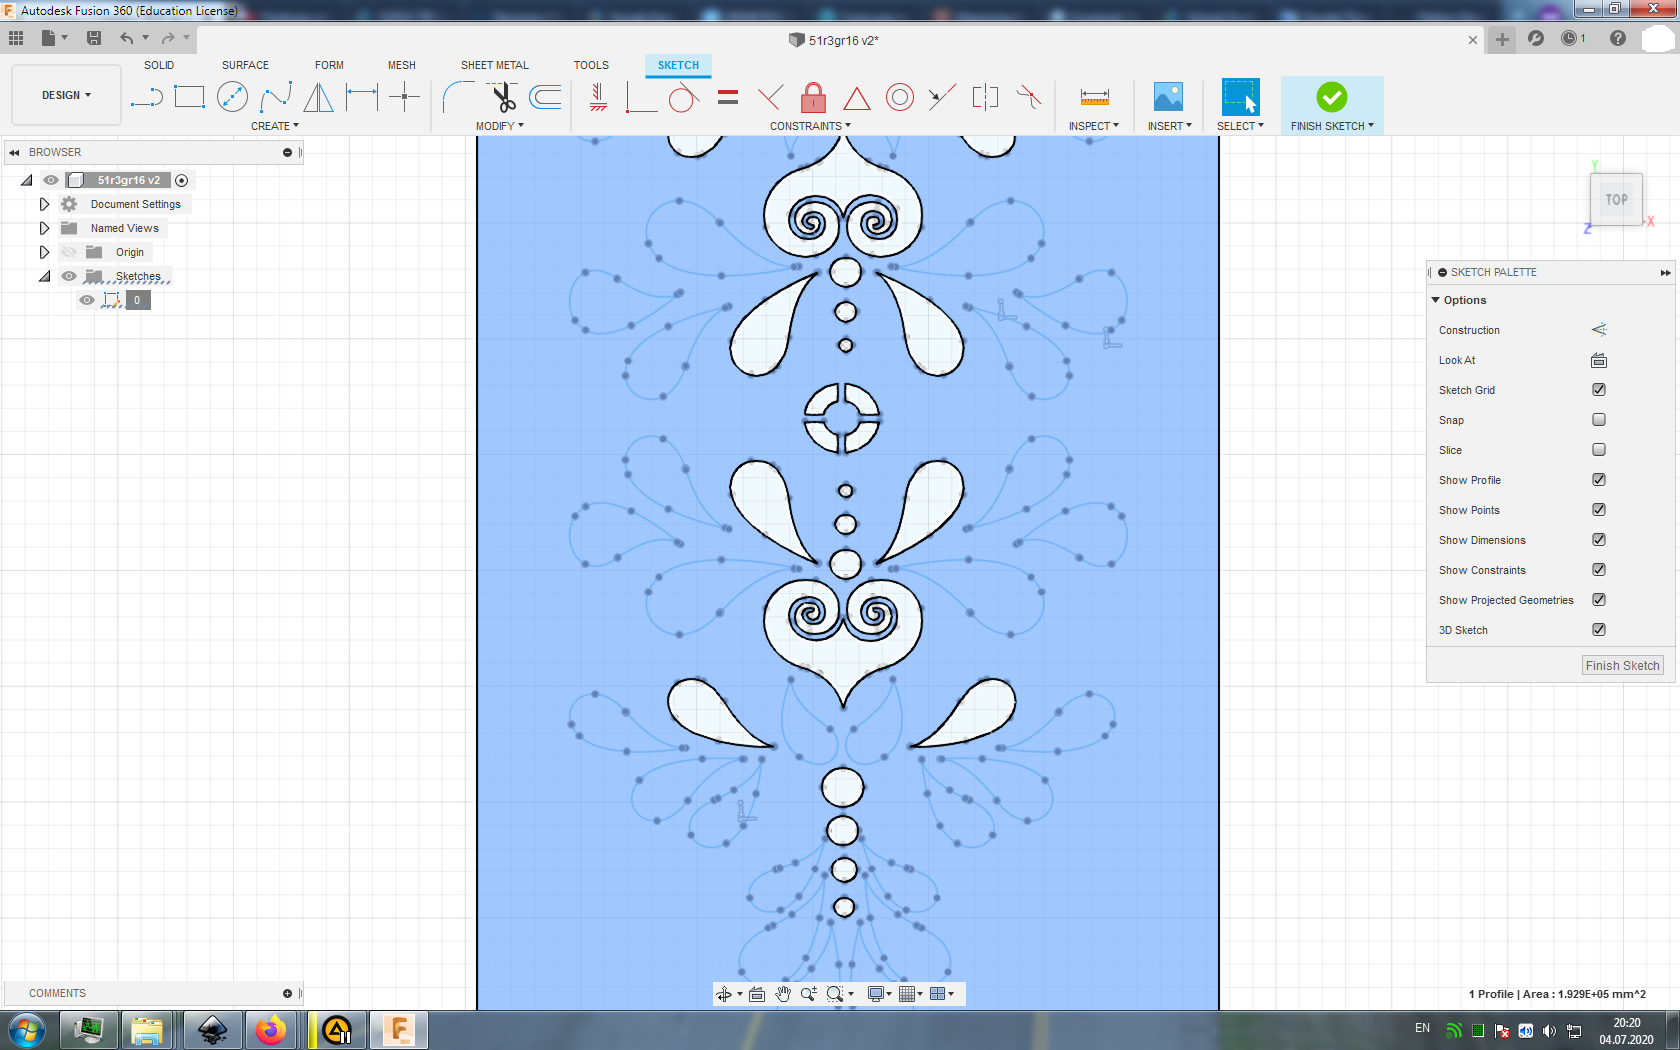Apply the Concentric constraint
Screen dimensions: 1680x1050
(900, 97)
